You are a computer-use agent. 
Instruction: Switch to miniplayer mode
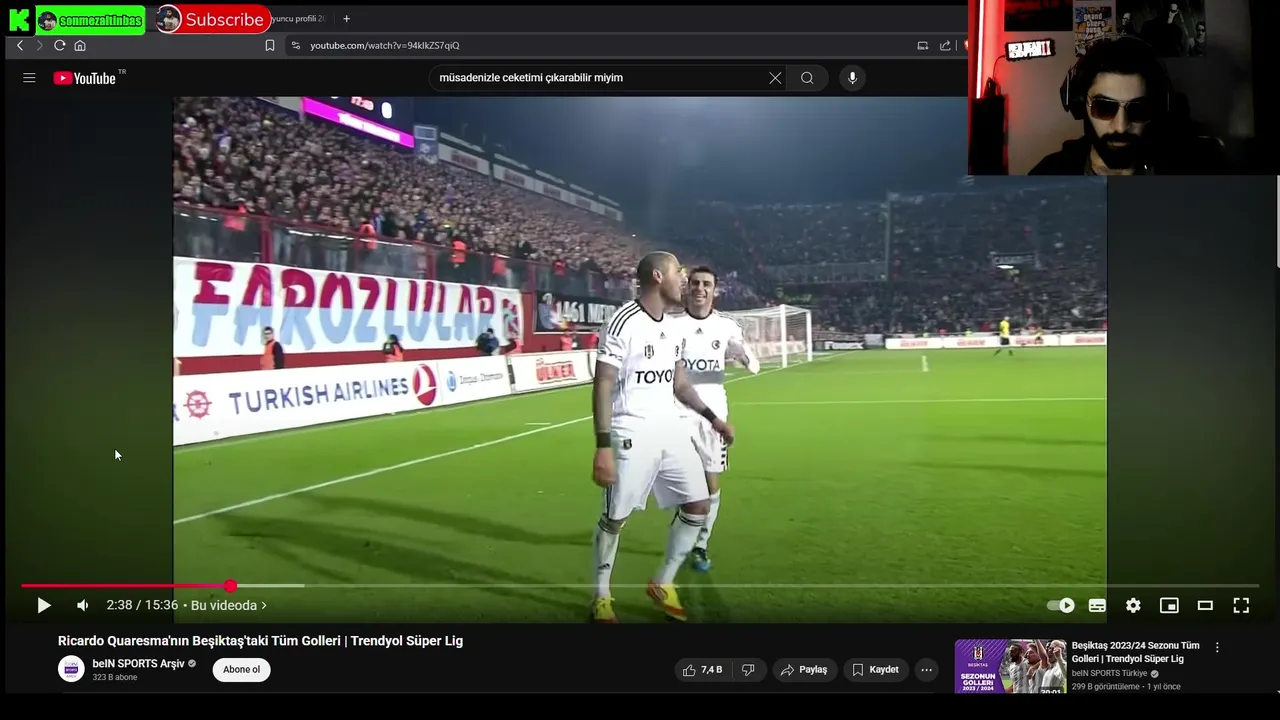pyautogui.click(x=1169, y=605)
